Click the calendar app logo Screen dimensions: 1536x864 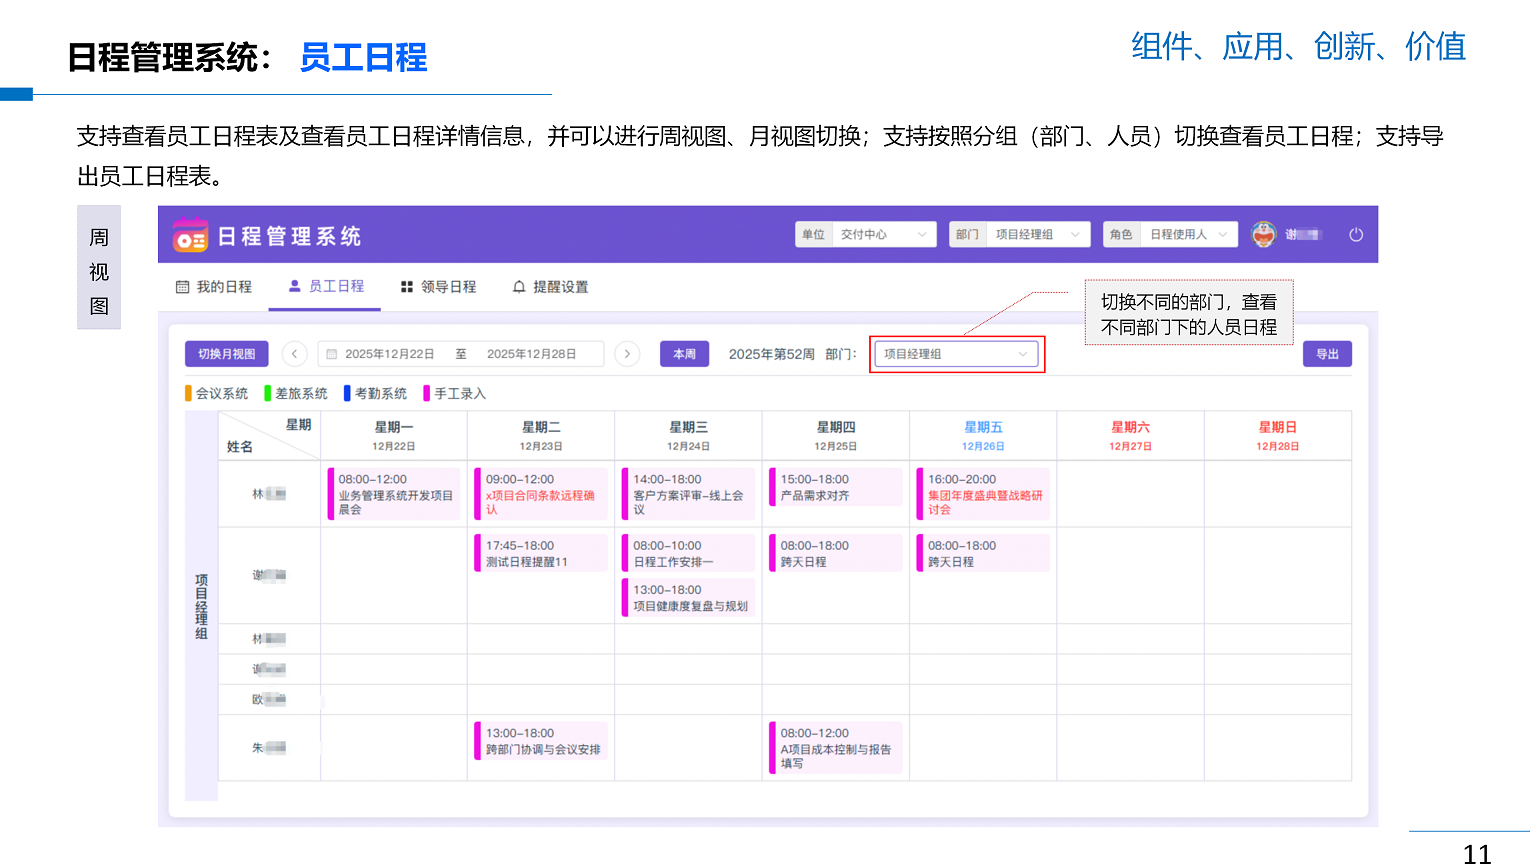pos(190,235)
